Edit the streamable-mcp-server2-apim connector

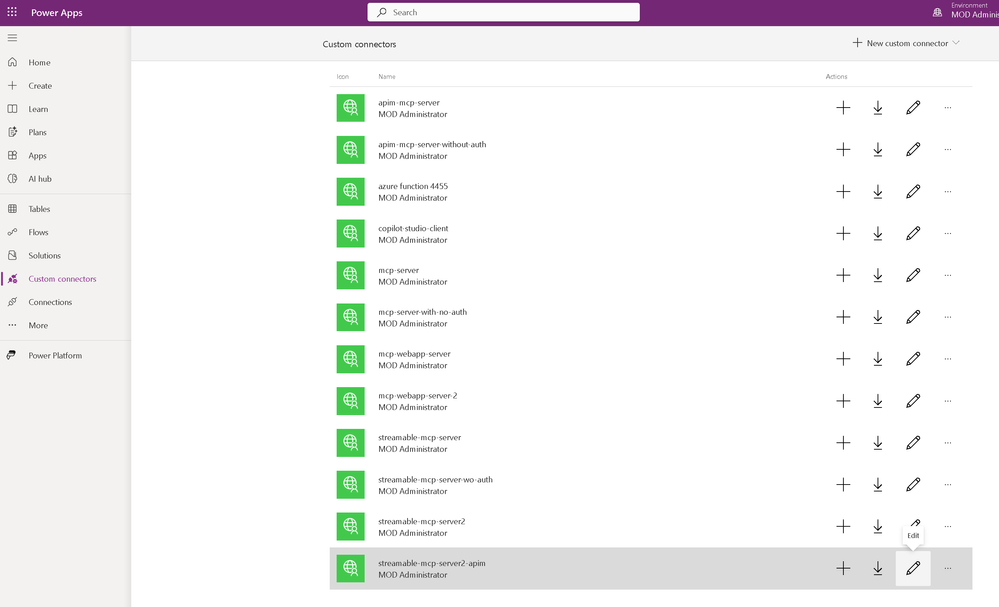tap(913, 568)
